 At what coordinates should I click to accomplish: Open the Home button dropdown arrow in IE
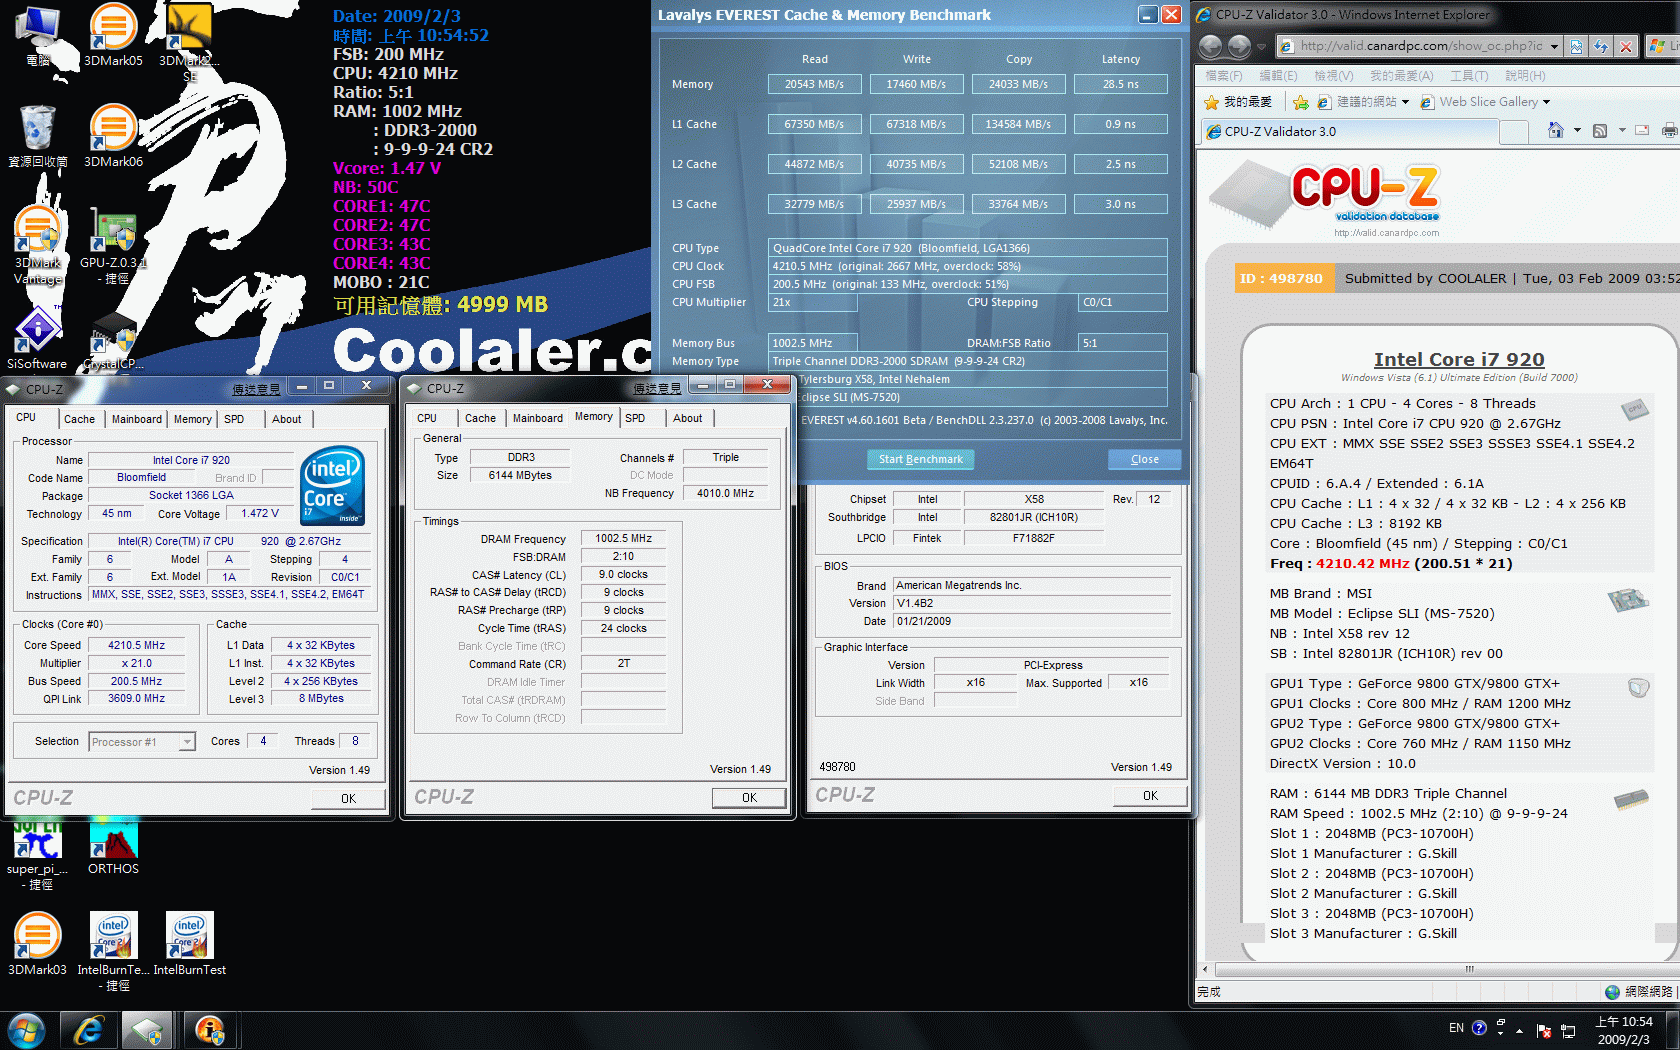coord(1577,130)
